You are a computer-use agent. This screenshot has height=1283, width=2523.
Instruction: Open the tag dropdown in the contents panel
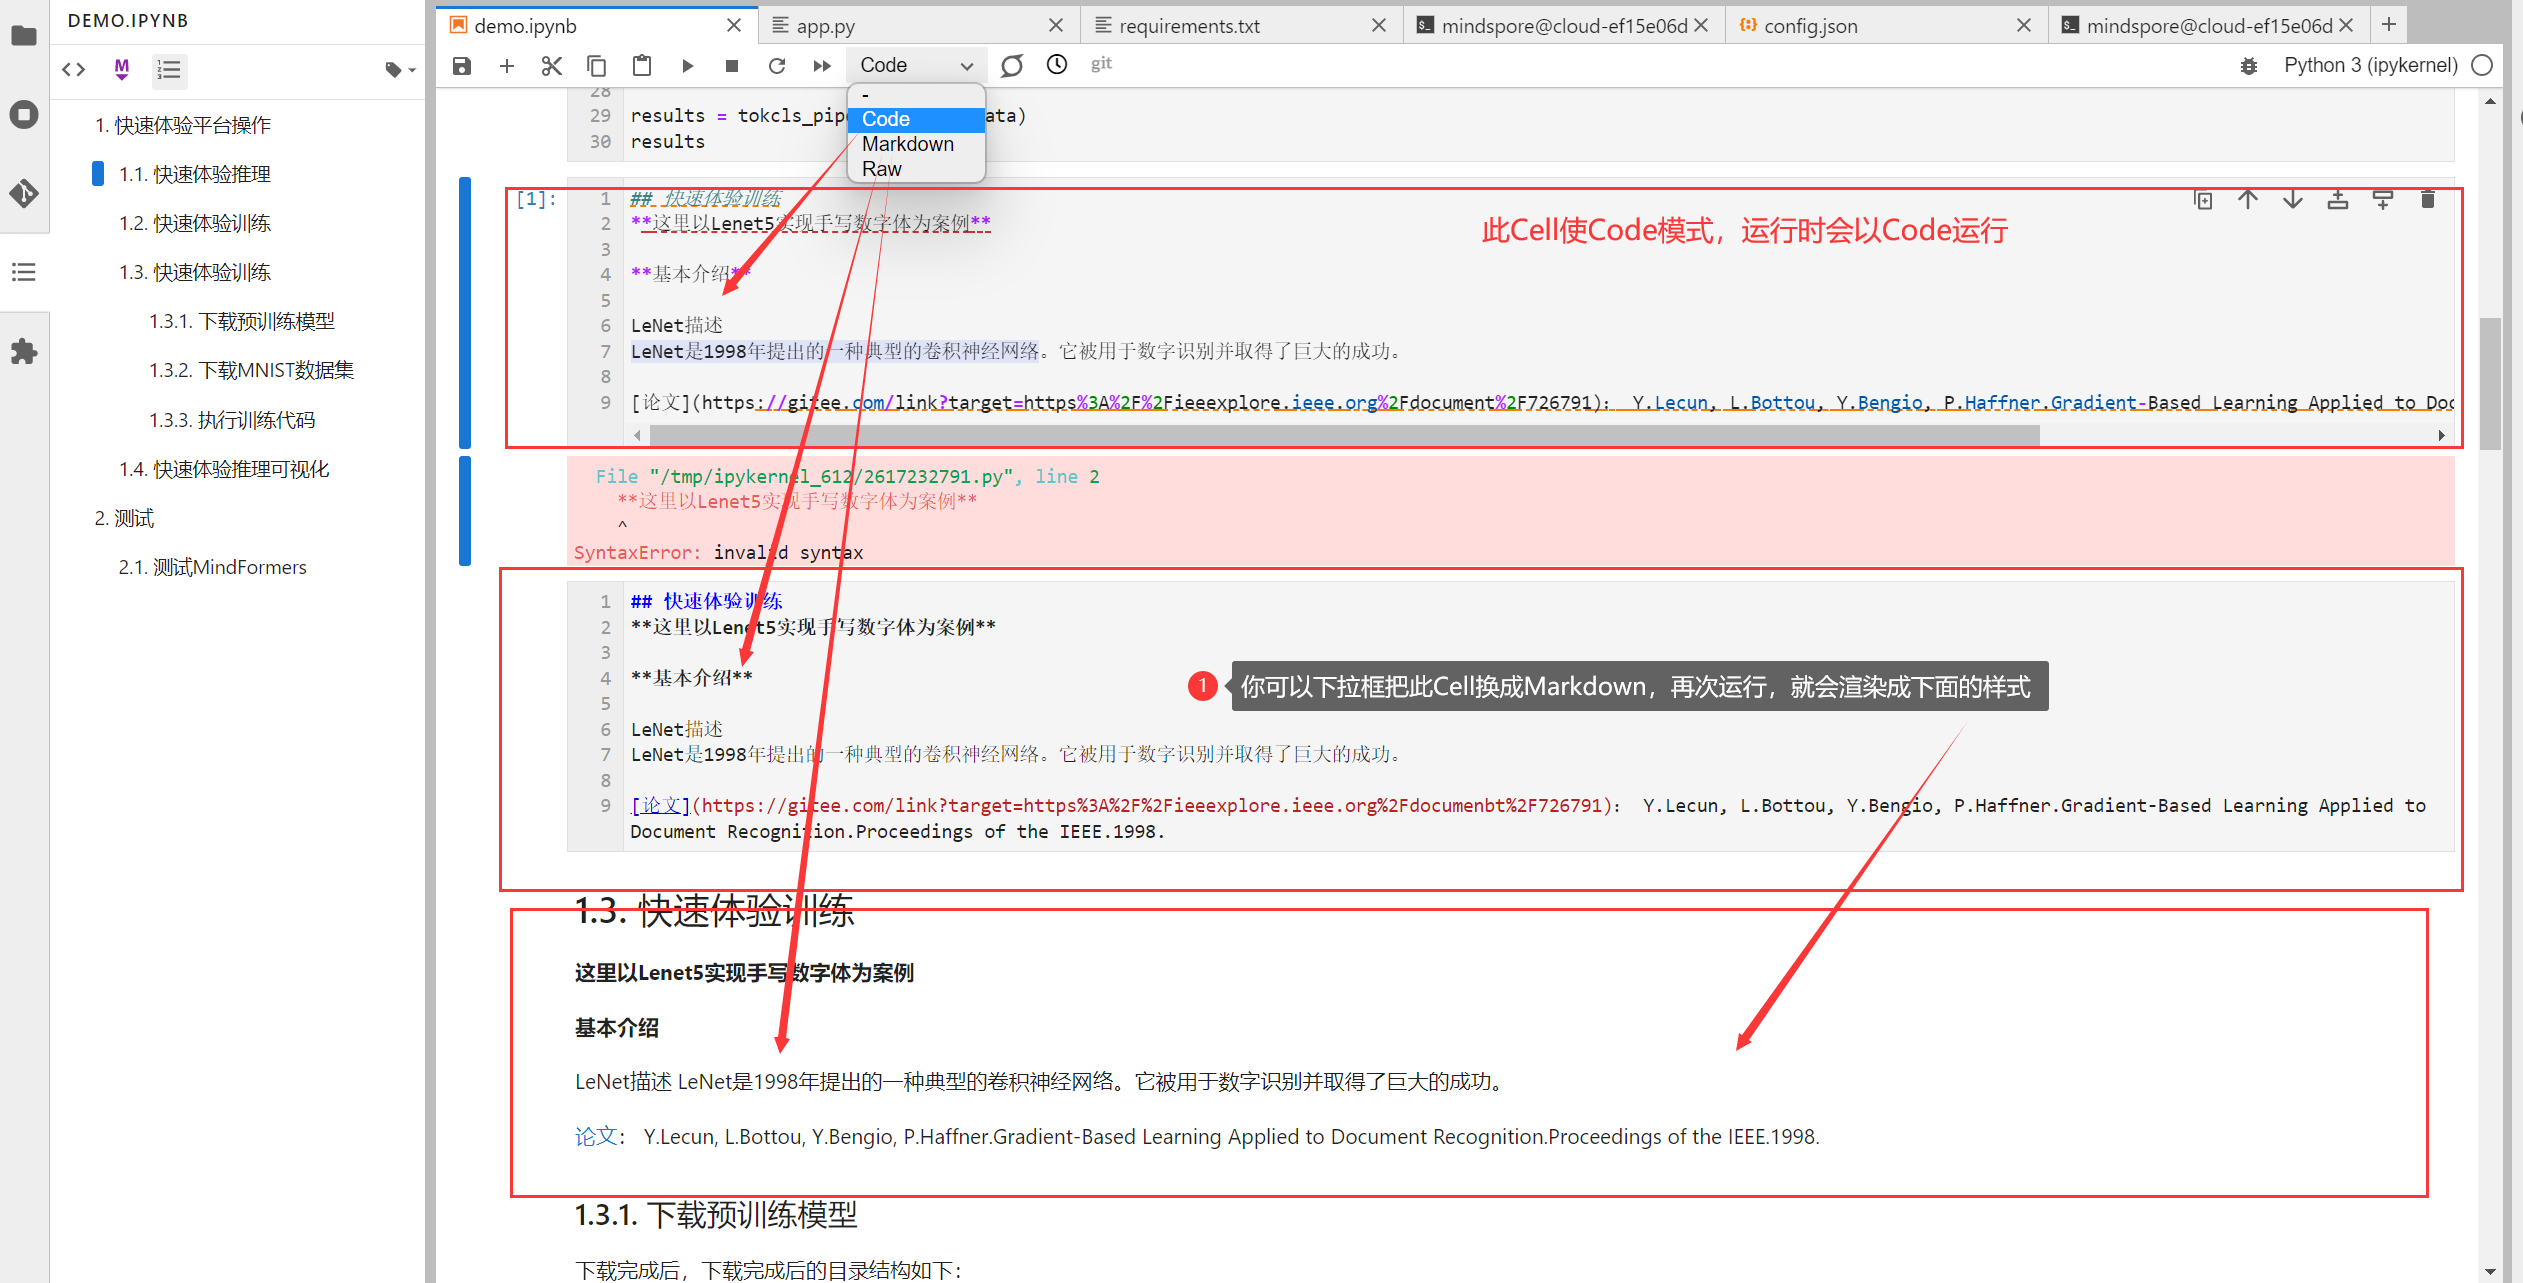pyautogui.click(x=399, y=69)
